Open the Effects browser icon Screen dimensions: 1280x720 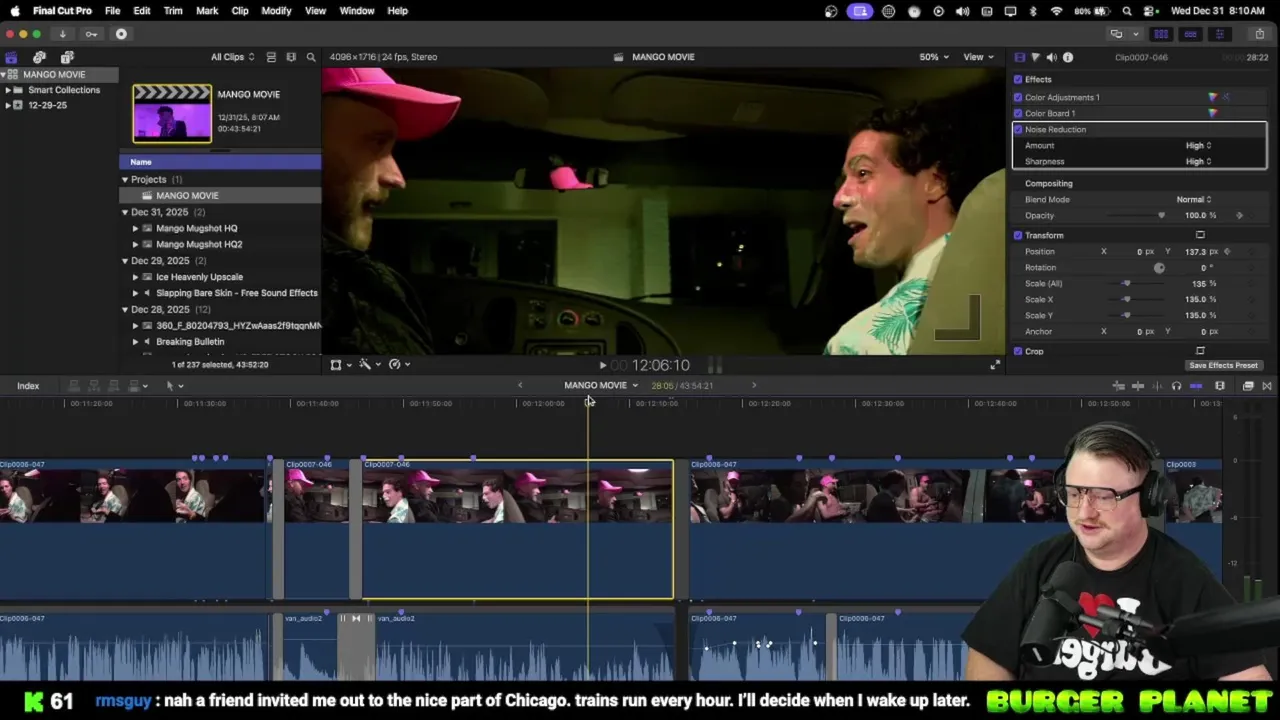tap(1248, 386)
